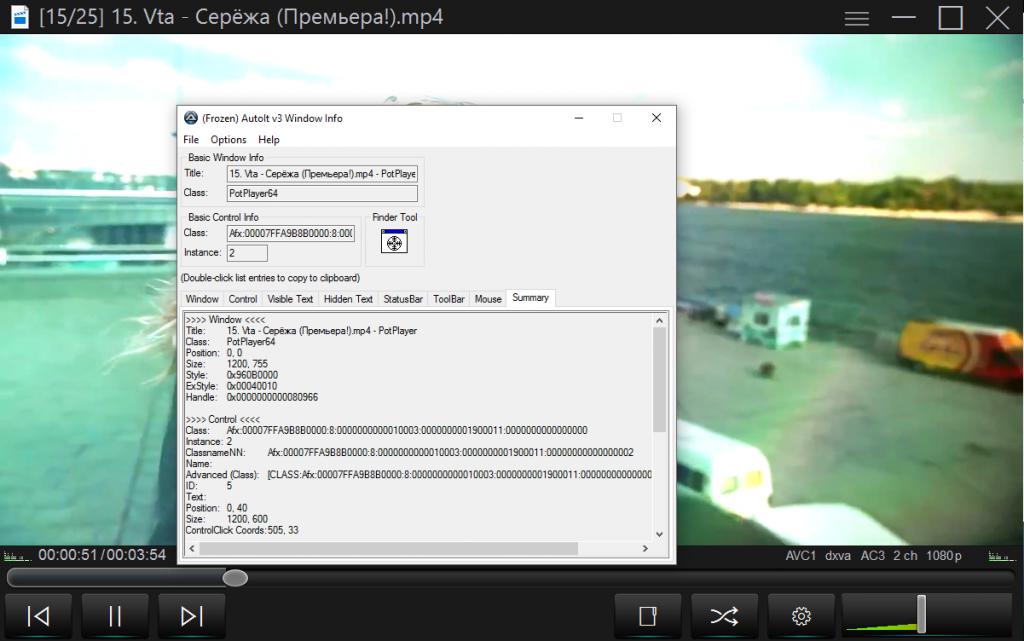Viewport: 1024px width, 641px height.
Task: Click the control Instance field
Action: point(247,253)
